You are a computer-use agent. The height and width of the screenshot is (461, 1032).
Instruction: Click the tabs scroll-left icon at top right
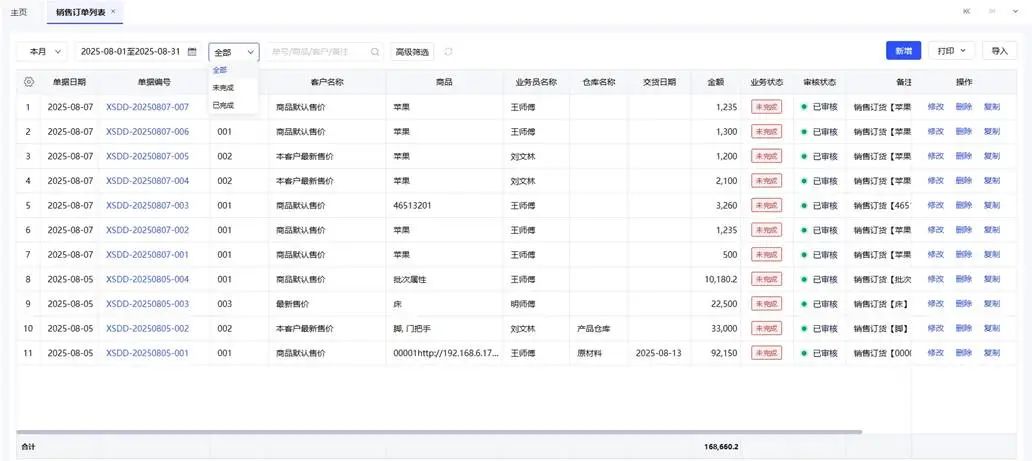(x=966, y=11)
